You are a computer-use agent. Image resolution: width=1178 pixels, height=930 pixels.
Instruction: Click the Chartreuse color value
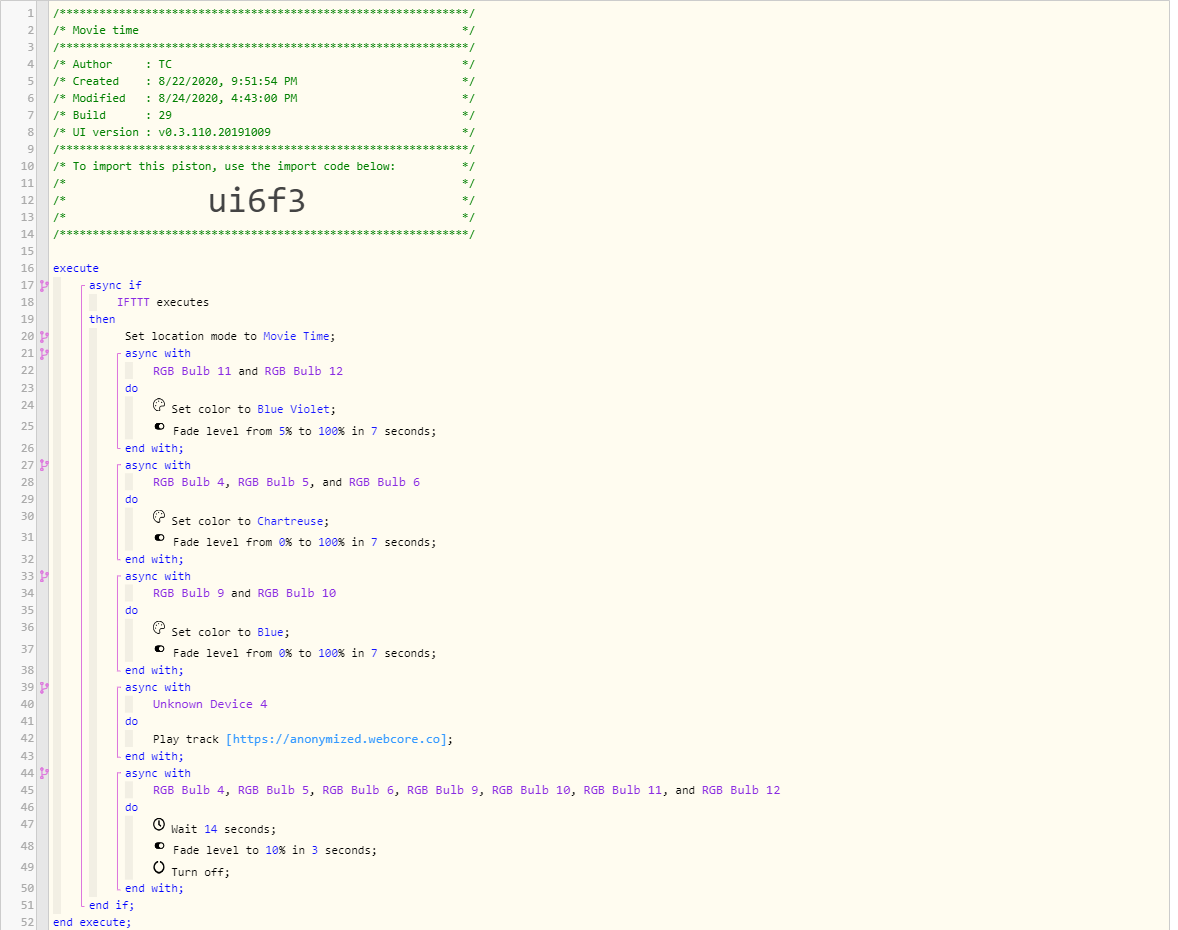(x=290, y=521)
